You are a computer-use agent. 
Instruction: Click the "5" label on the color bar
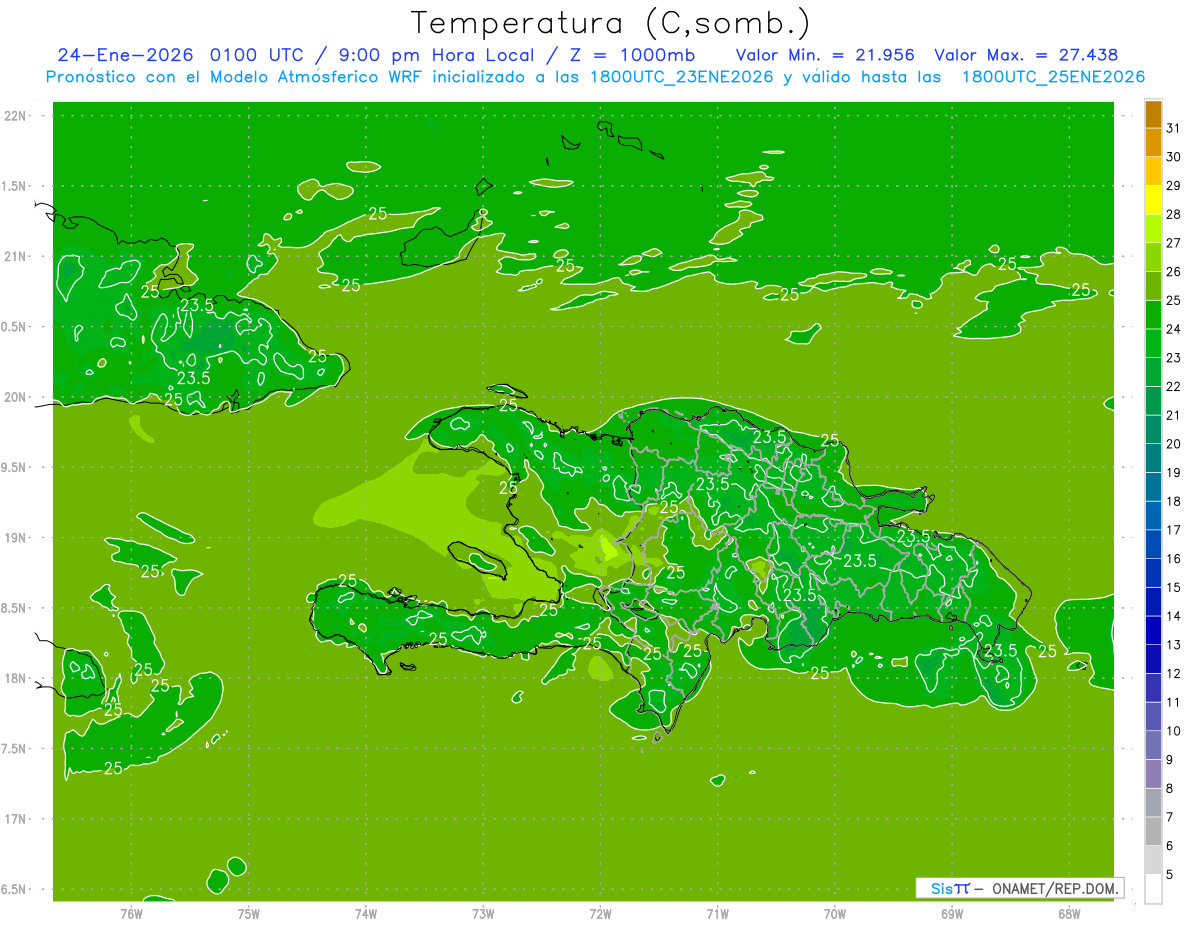click(1170, 875)
